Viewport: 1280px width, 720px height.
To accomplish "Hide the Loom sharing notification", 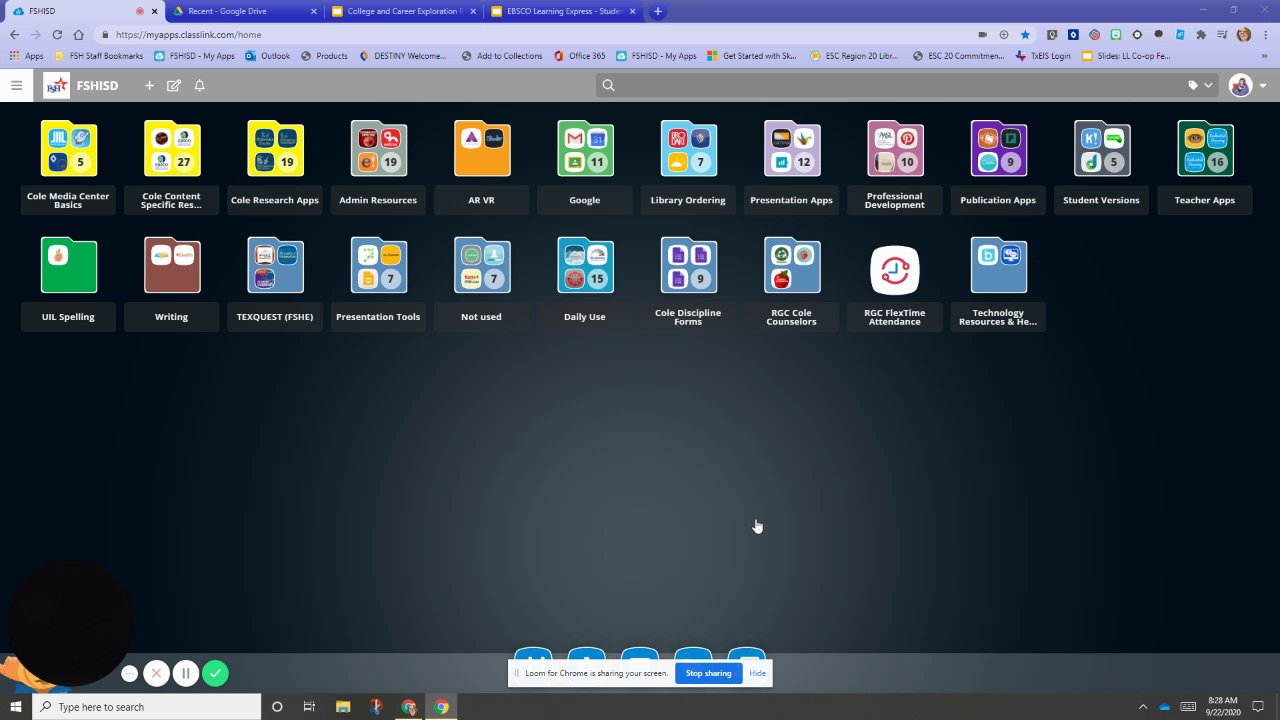I will [x=757, y=673].
